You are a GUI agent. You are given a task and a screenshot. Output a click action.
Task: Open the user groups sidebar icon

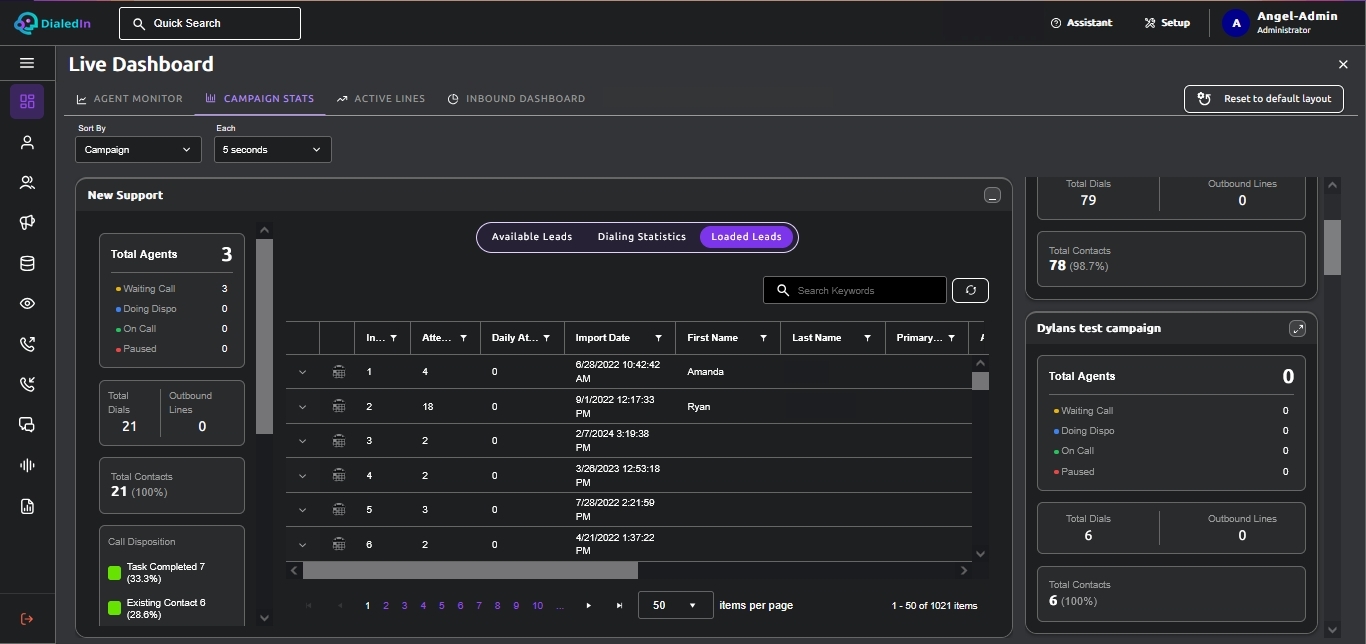point(27,183)
